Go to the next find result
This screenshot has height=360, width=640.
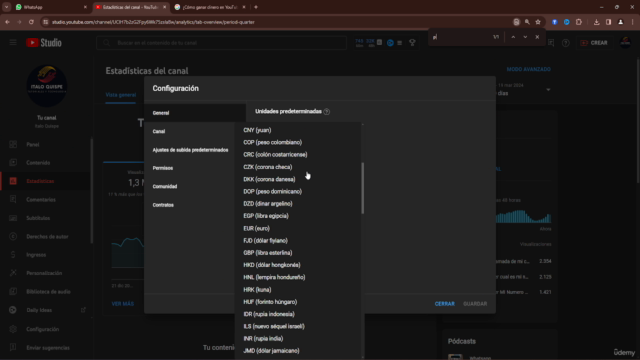(x=525, y=37)
